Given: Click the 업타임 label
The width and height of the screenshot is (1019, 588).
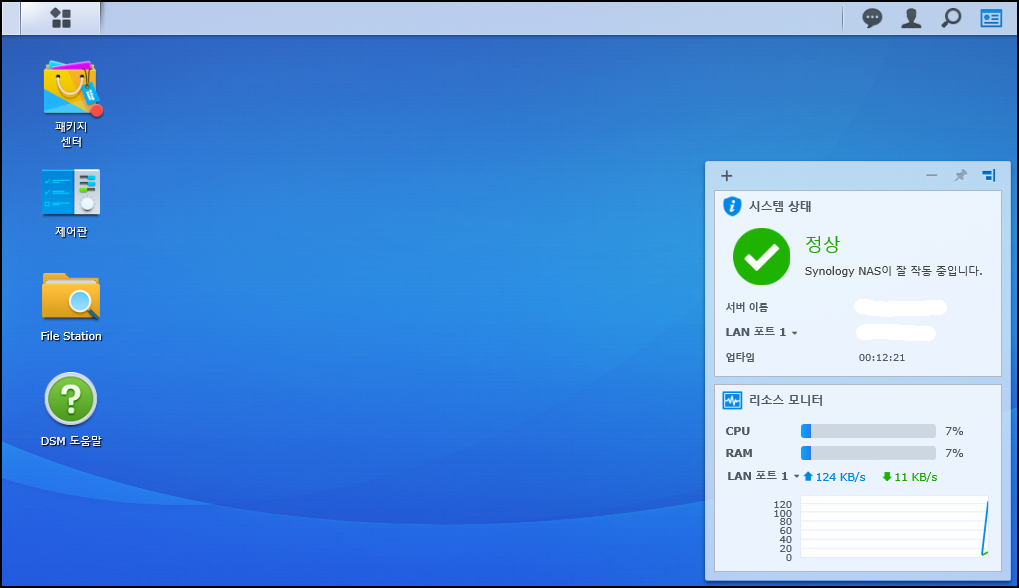Looking at the screenshot, I should [x=740, y=357].
